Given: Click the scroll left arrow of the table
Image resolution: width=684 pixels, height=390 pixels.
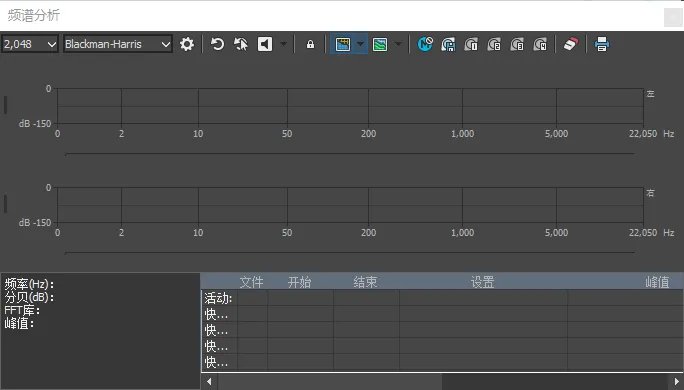Looking at the screenshot, I should [x=209, y=381].
